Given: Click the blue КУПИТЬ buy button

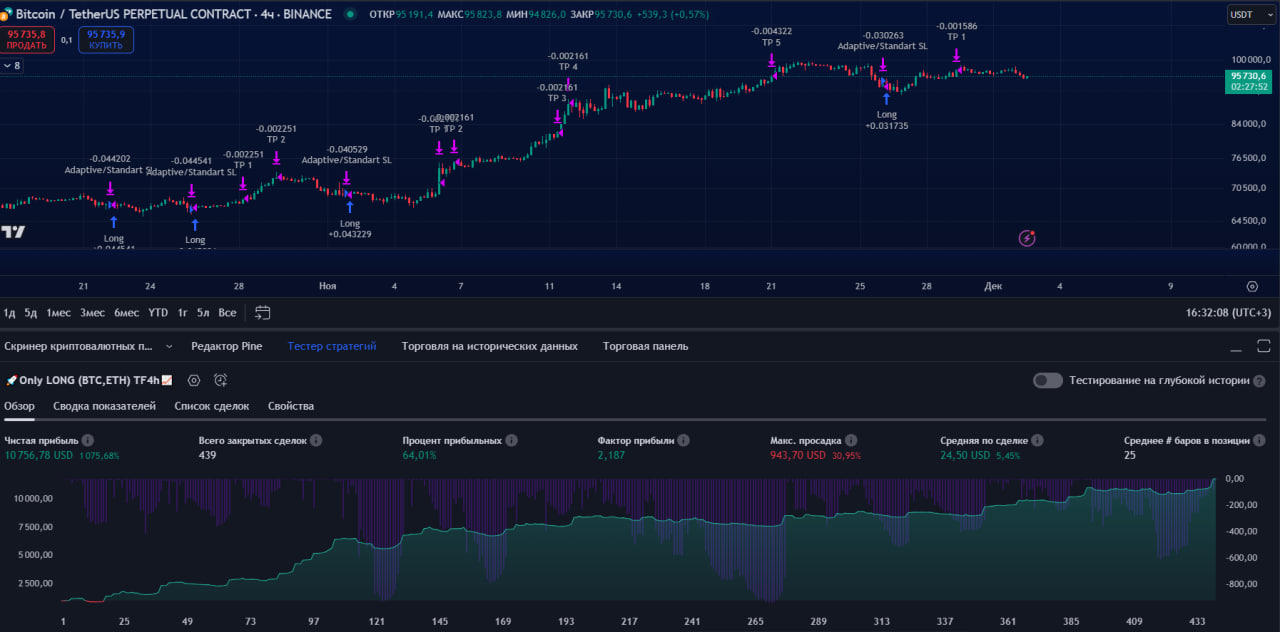Looking at the screenshot, I should point(106,39).
